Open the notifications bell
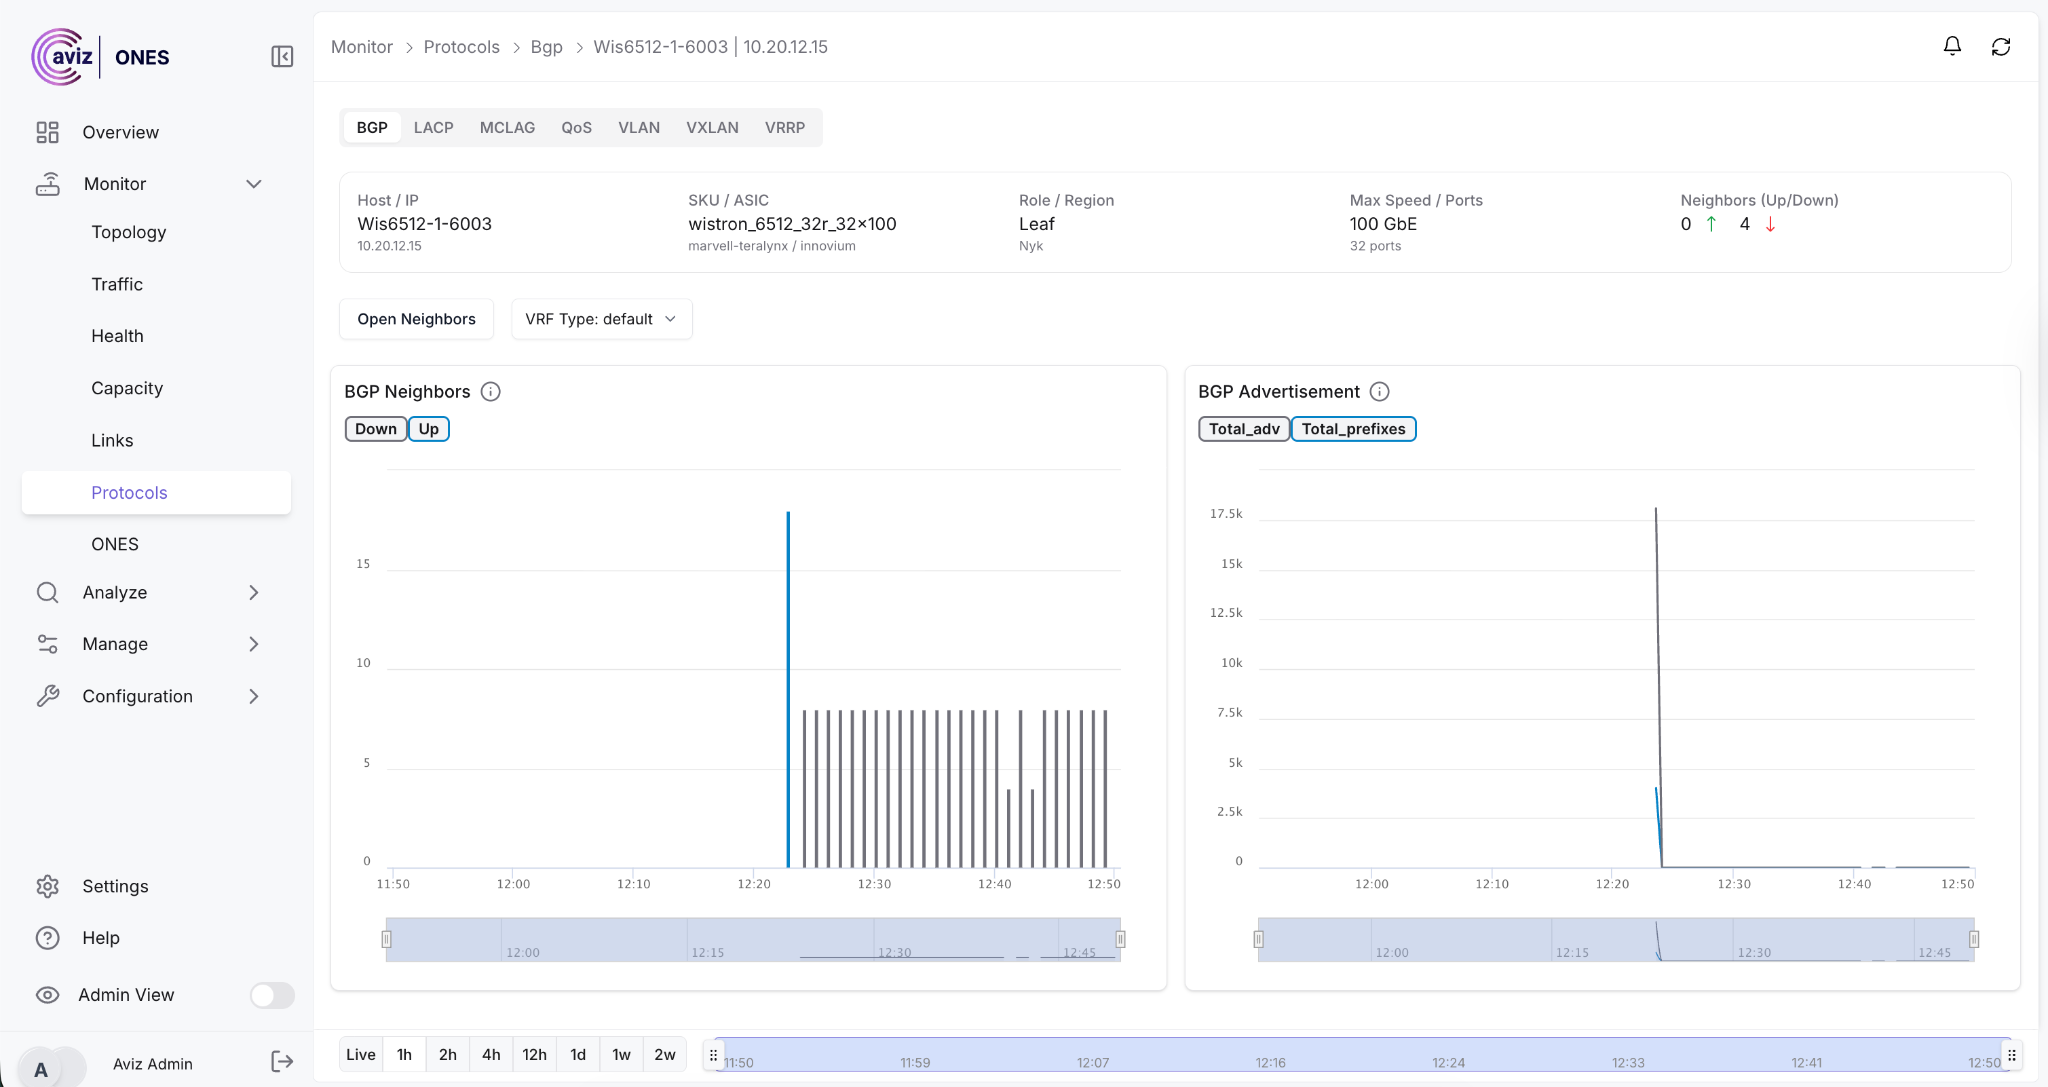Screen dimensions: 2048x1087 point(1952,46)
